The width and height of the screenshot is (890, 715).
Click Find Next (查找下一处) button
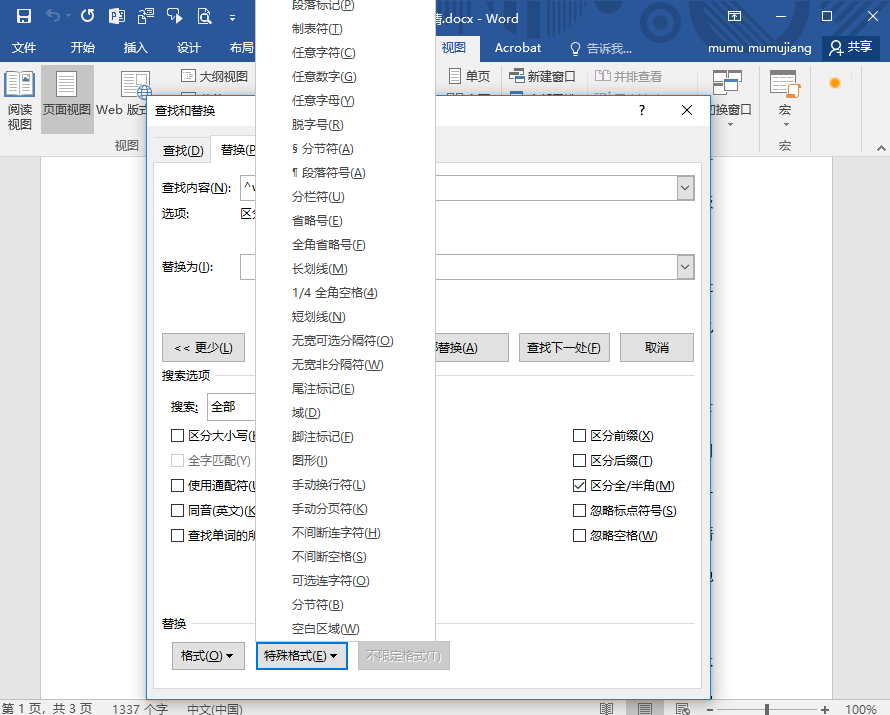click(x=564, y=347)
